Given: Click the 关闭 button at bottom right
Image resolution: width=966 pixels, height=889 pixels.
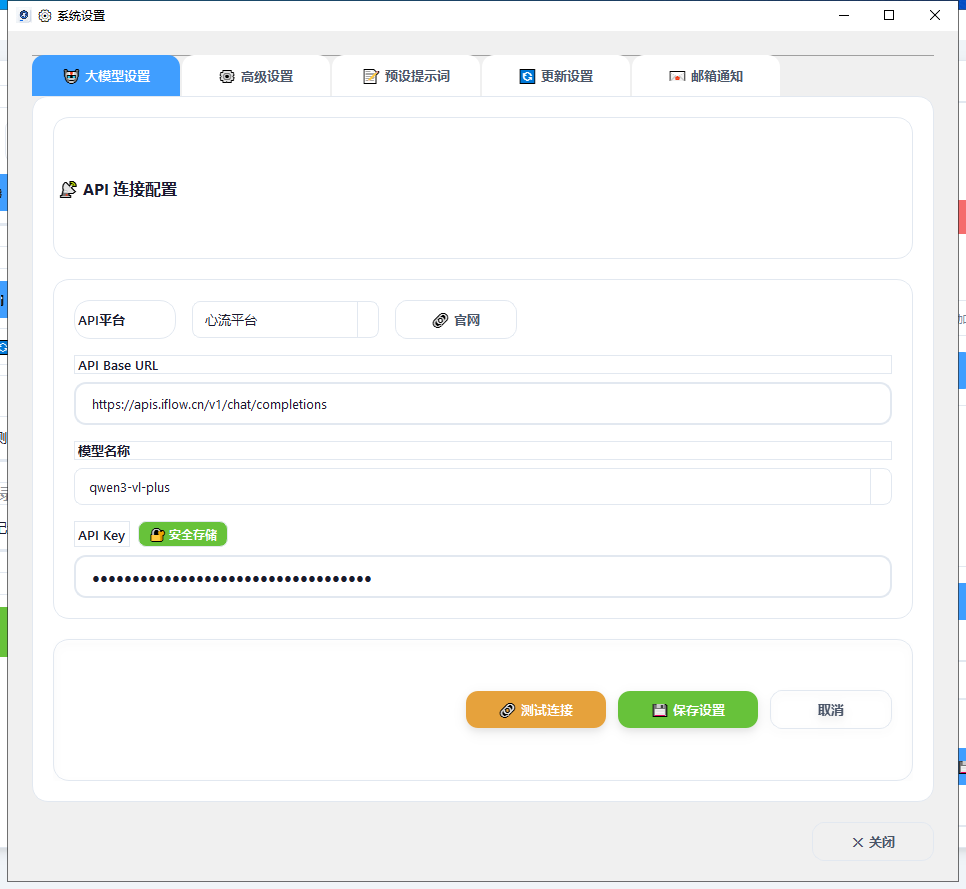Looking at the screenshot, I should pos(872,841).
